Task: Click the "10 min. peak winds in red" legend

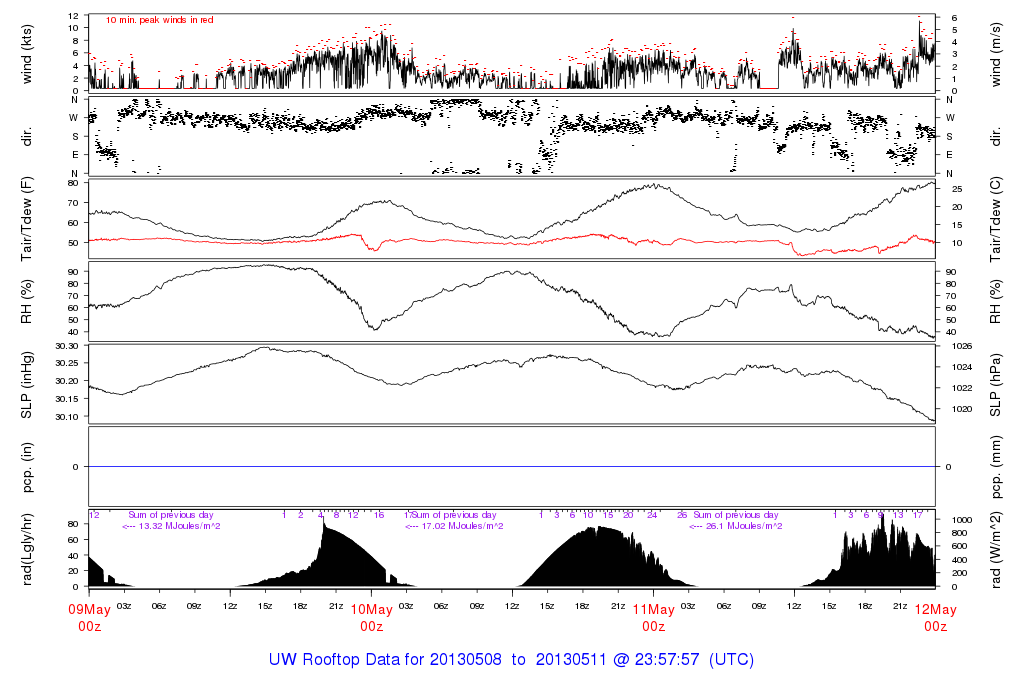Action: (159, 20)
